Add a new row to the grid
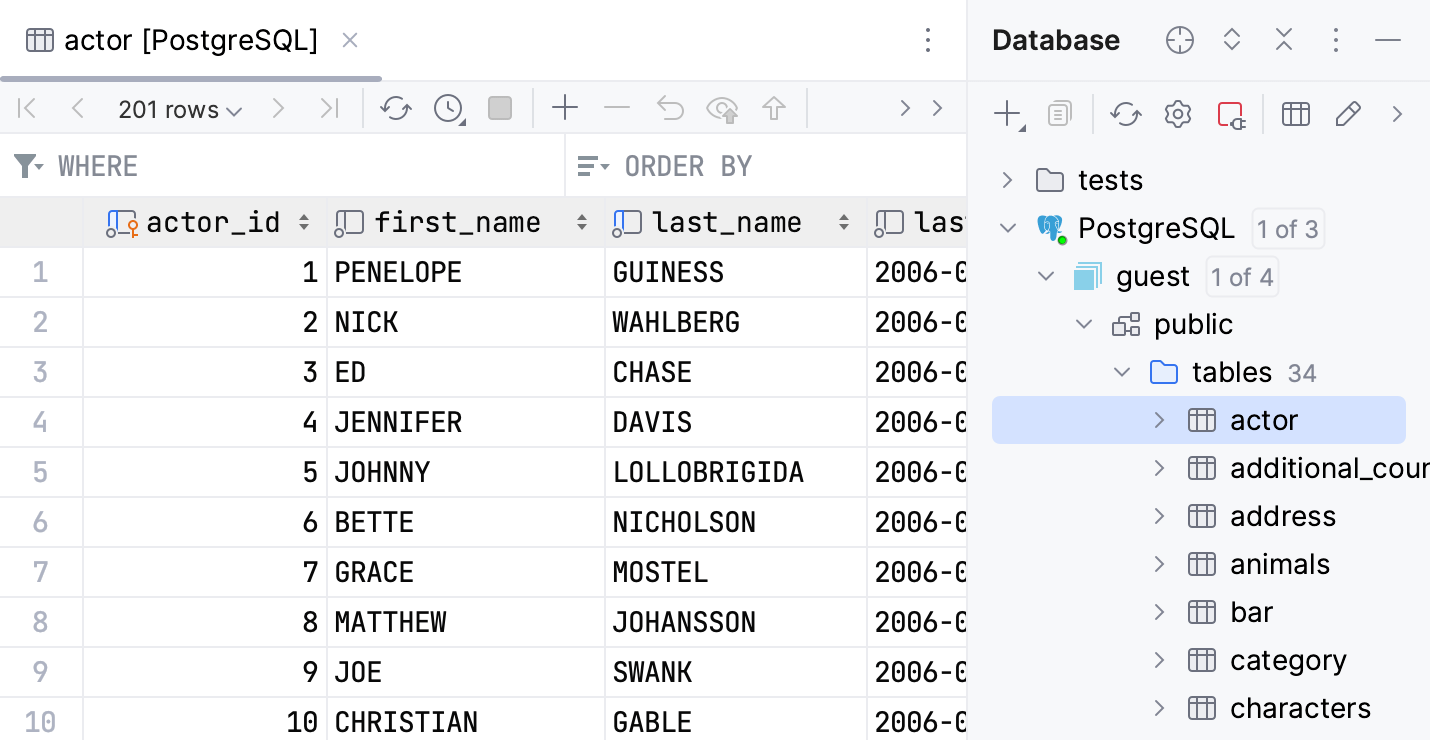This screenshot has height=740, width=1430. (565, 108)
